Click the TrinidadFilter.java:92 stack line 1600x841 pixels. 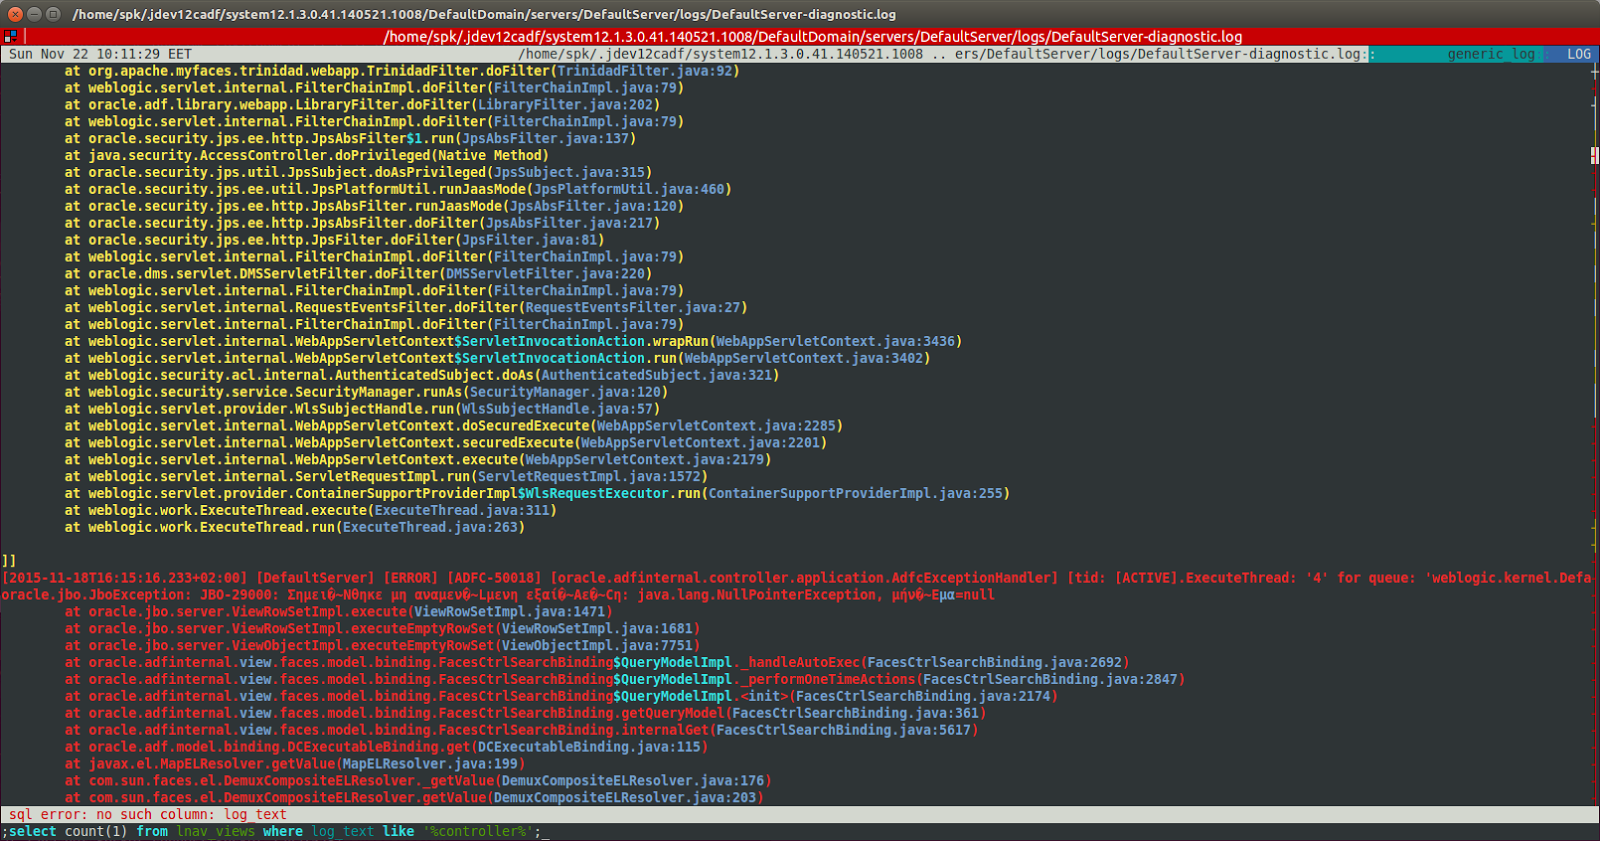(402, 71)
